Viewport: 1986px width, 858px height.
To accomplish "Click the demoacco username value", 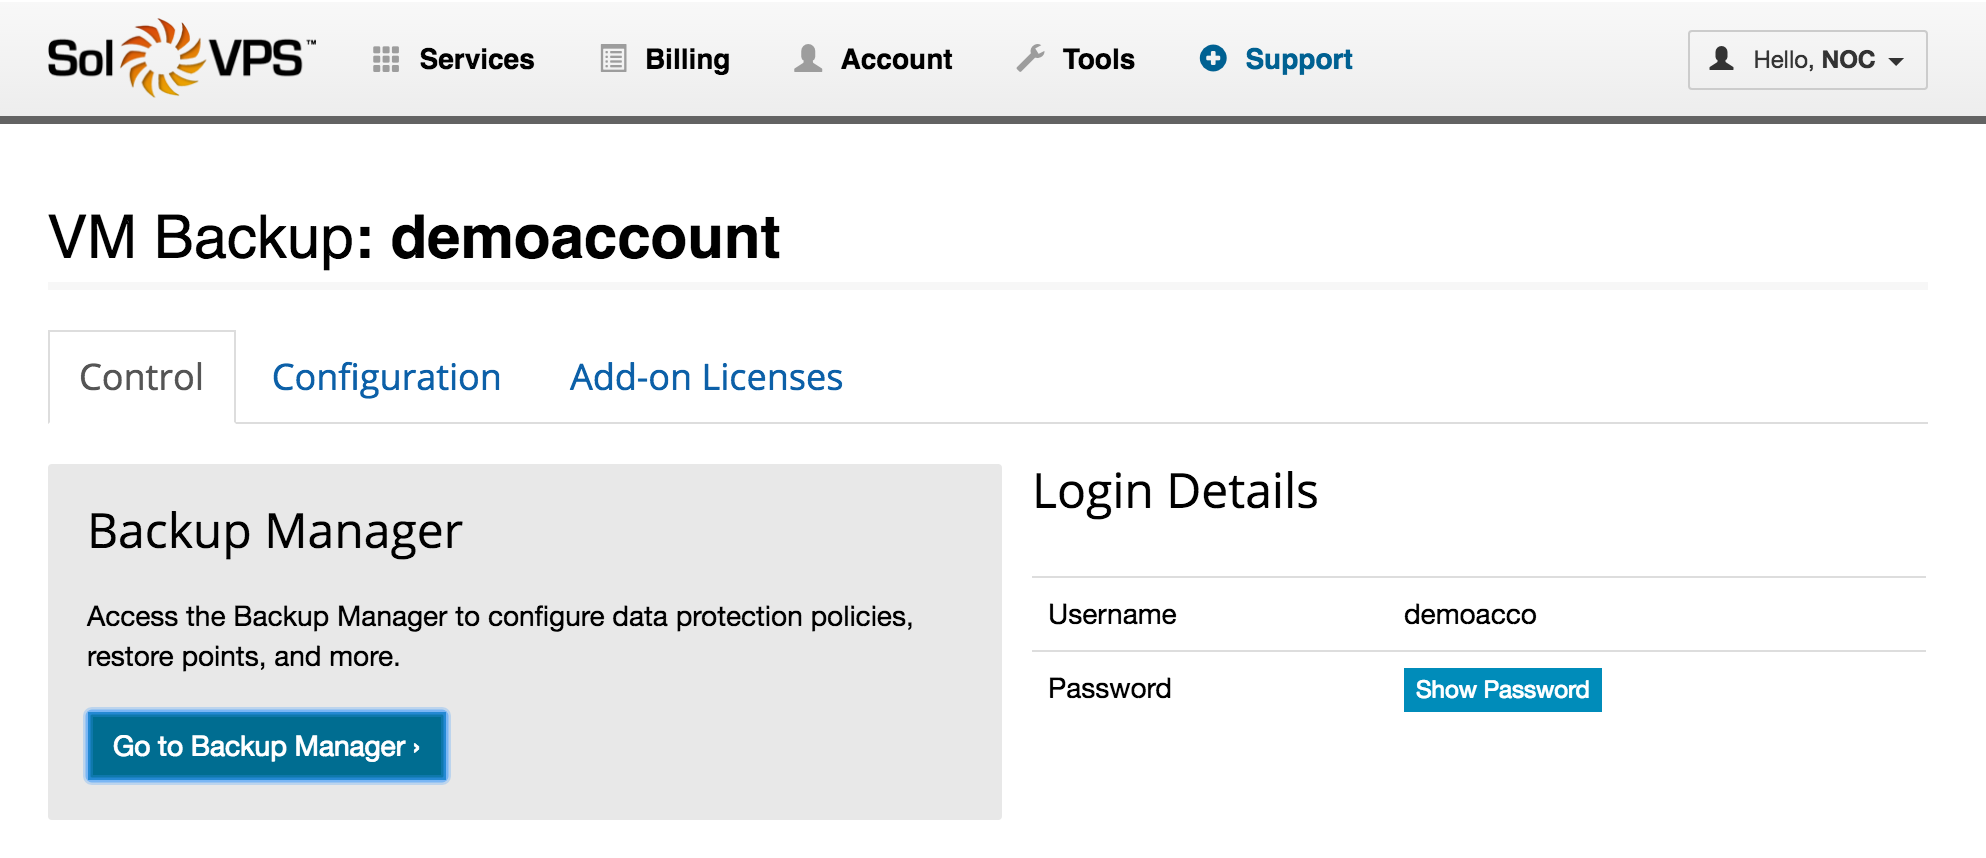I will (1470, 615).
